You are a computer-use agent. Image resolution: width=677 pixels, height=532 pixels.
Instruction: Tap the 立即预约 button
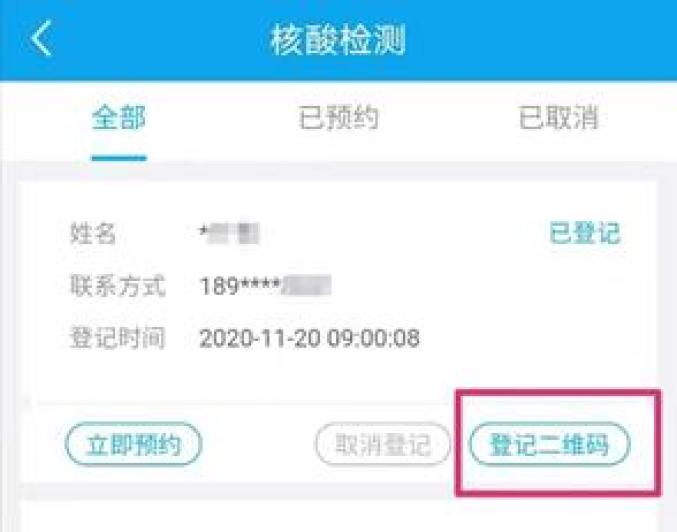click(x=134, y=444)
